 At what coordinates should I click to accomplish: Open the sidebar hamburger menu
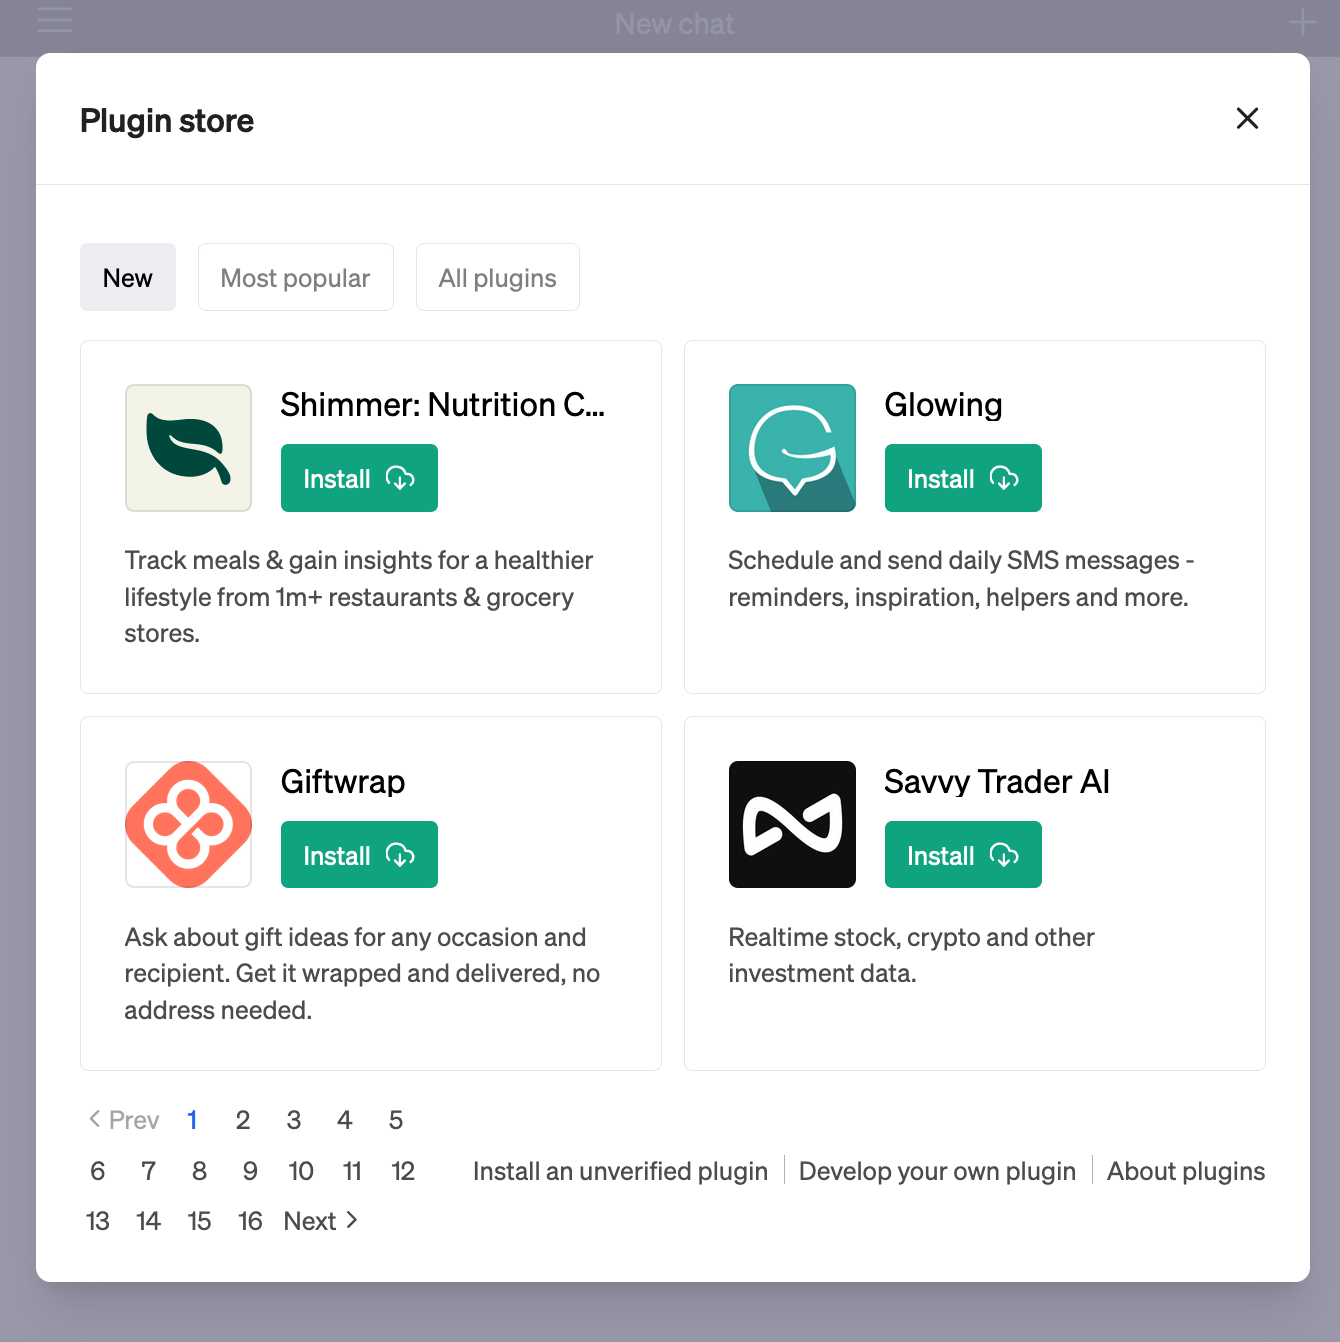(54, 23)
